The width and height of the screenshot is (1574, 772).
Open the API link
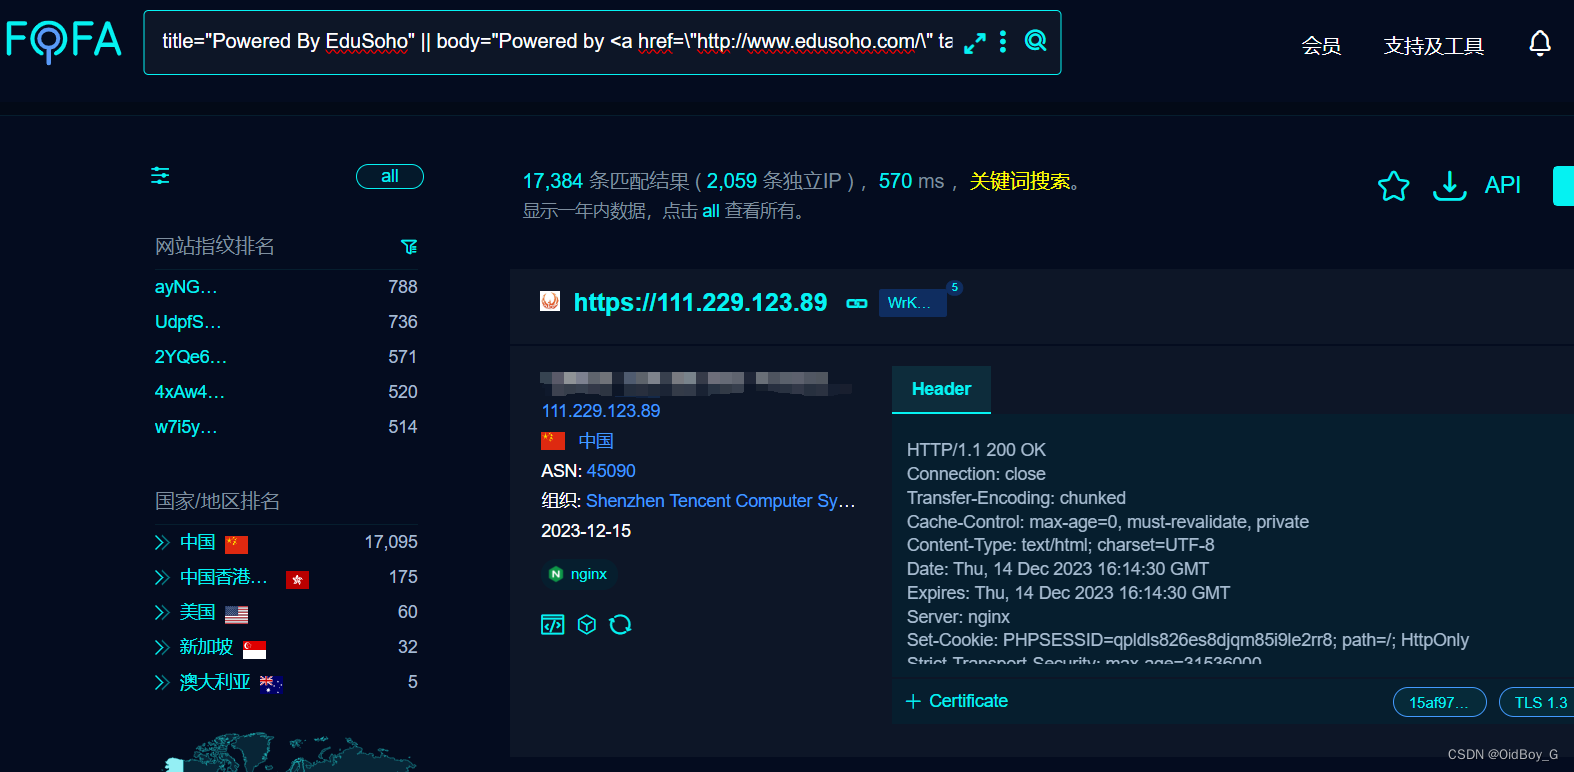click(x=1502, y=185)
